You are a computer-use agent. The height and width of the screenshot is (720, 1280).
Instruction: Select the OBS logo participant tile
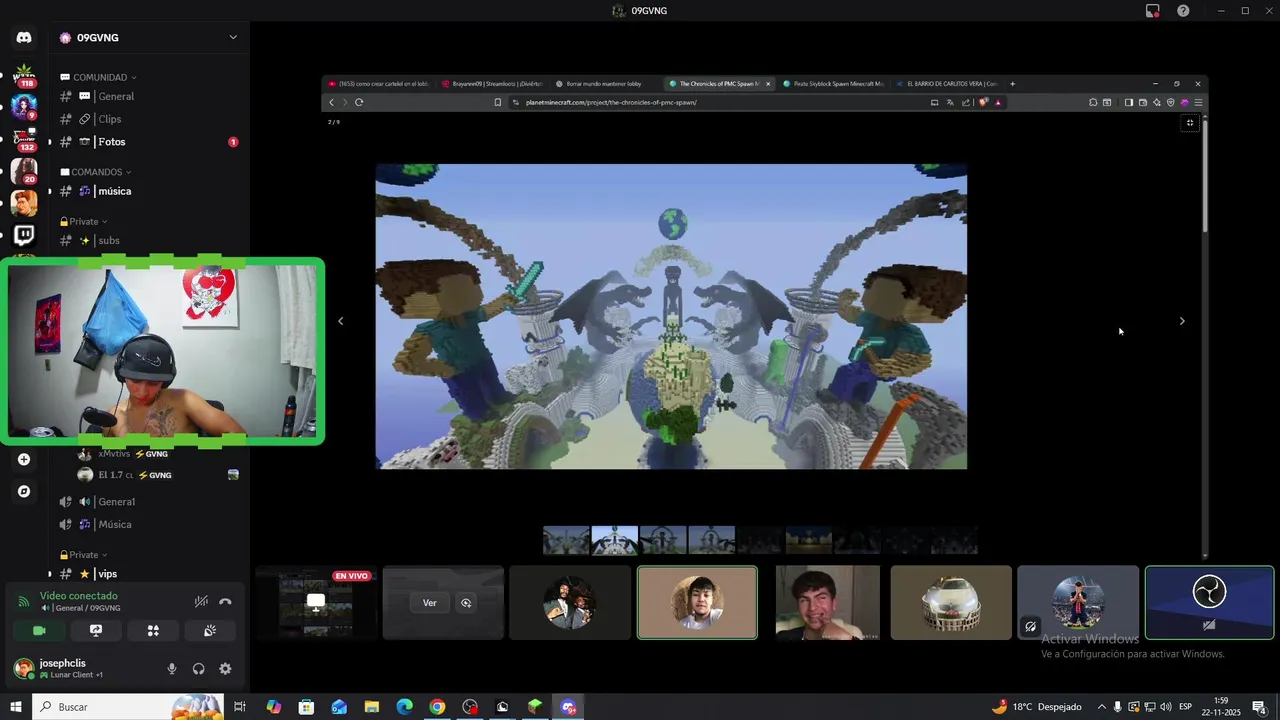pyautogui.click(x=1209, y=603)
